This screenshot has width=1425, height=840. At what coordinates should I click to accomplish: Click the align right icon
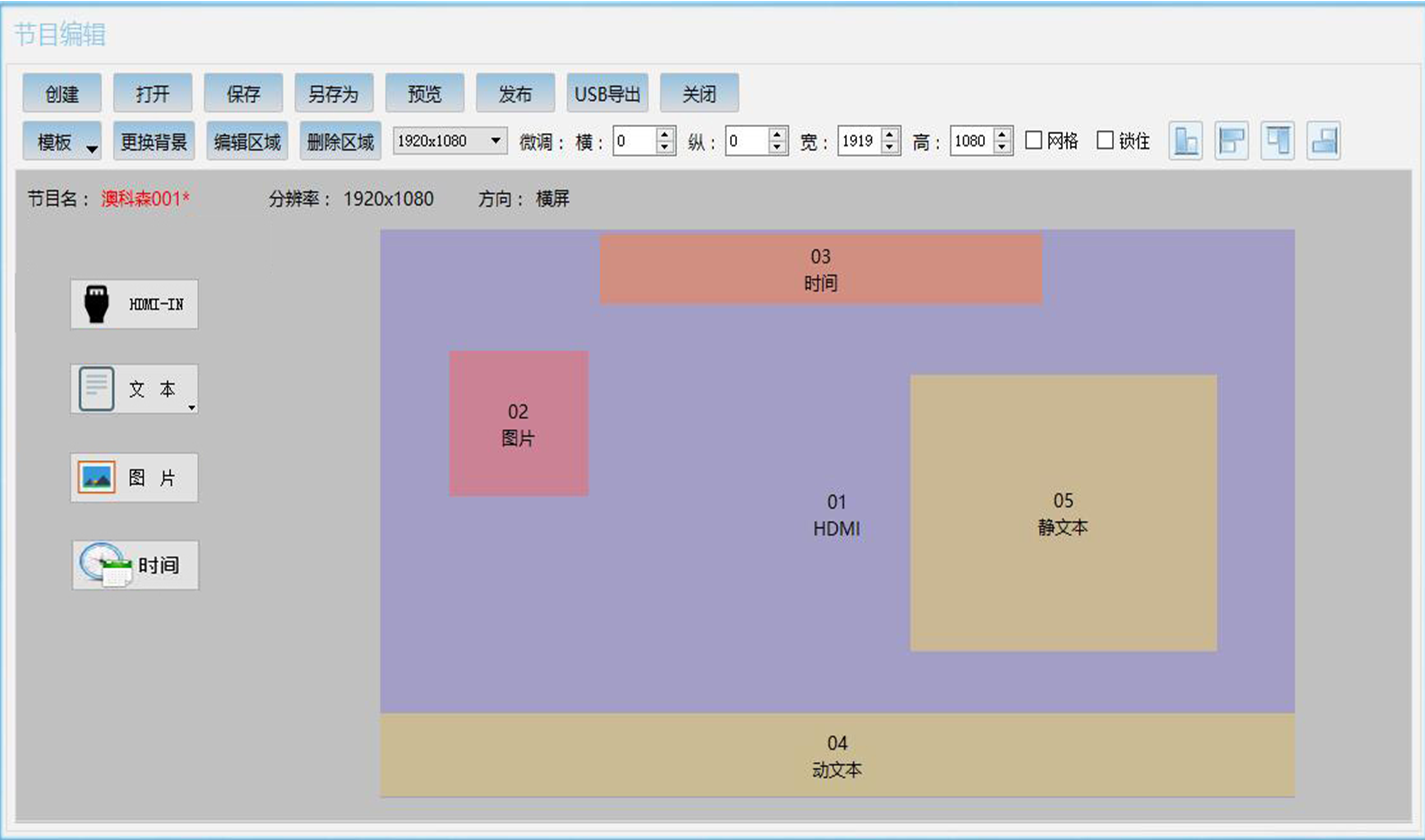pos(1323,141)
